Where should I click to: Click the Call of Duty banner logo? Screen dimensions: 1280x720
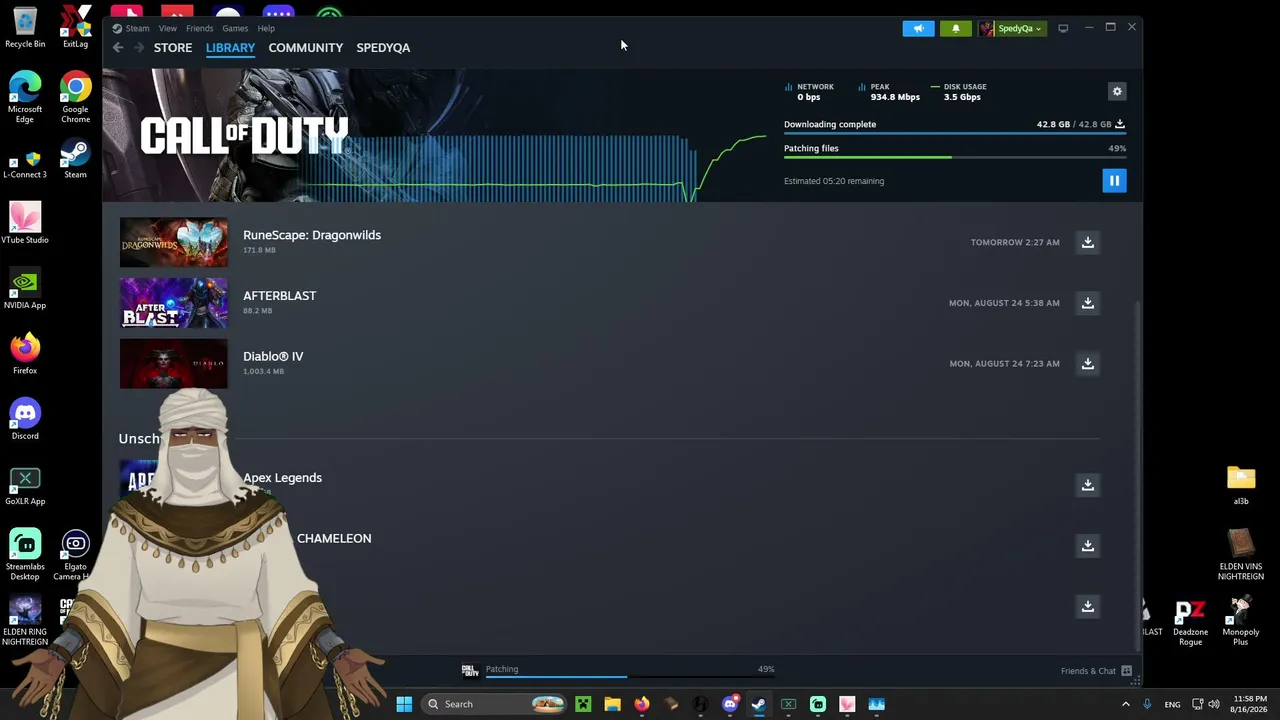(x=244, y=135)
